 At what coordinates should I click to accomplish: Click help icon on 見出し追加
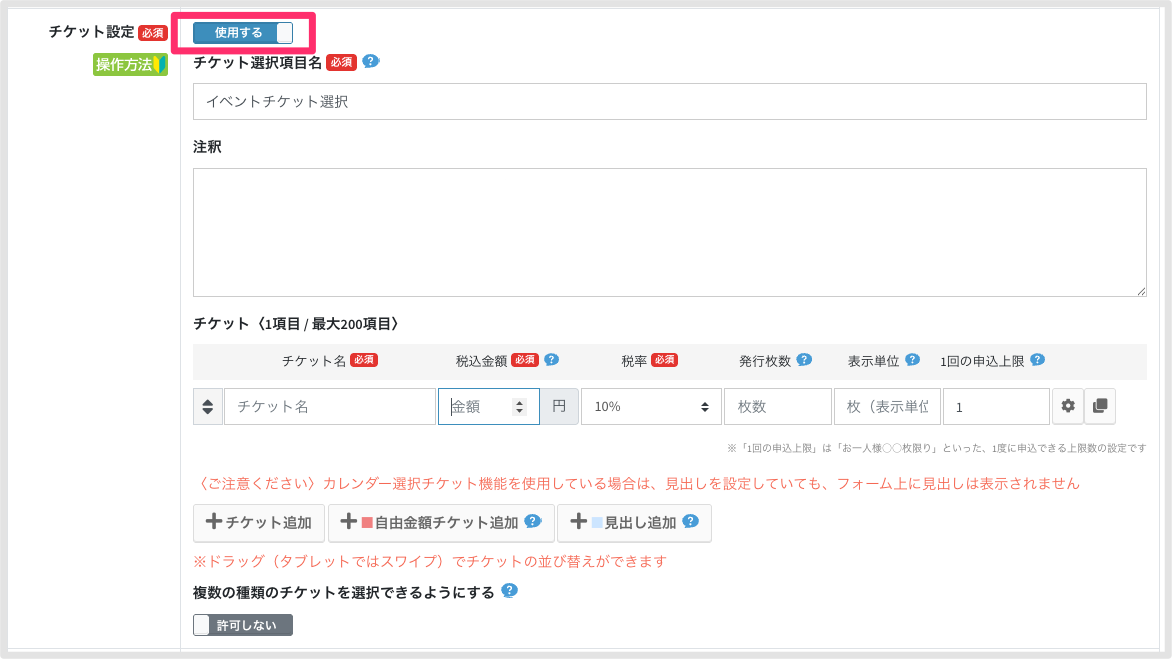click(691, 521)
